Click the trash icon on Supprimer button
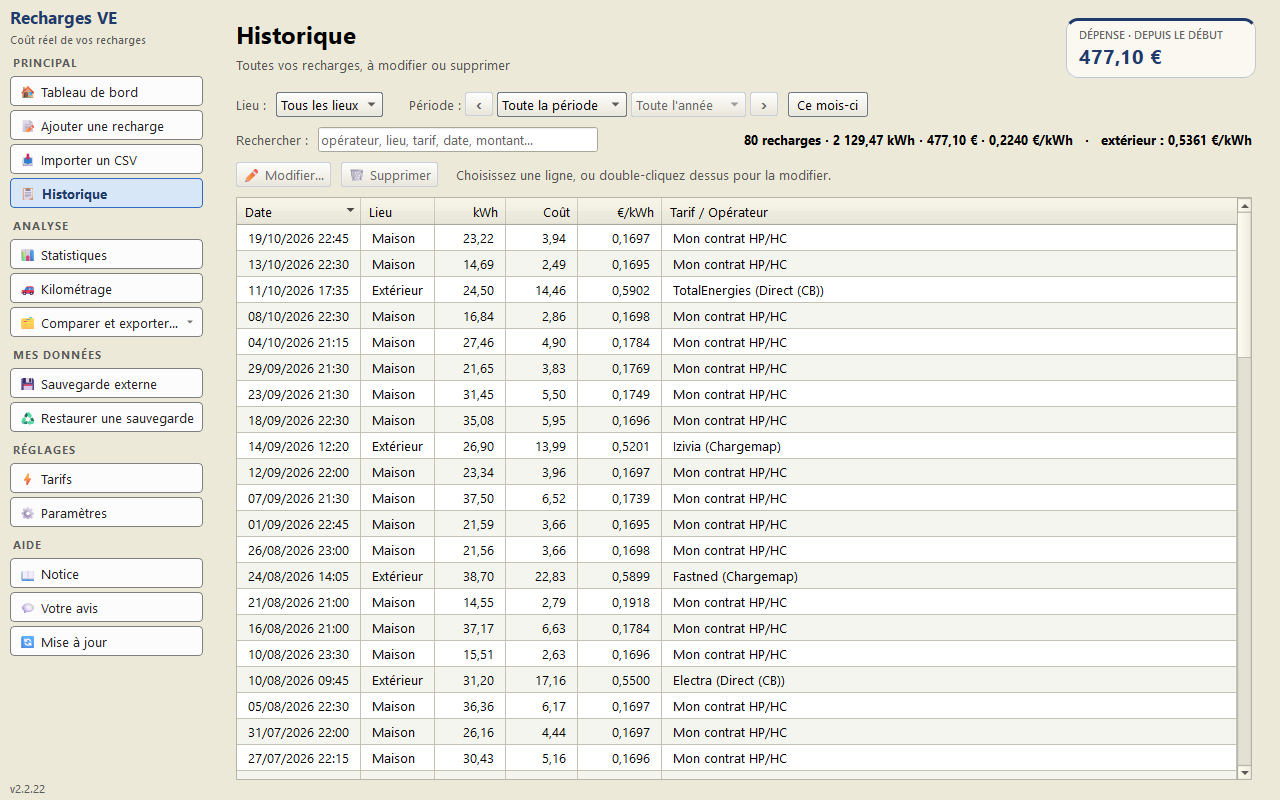The width and height of the screenshot is (1280, 800). pos(356,175)
